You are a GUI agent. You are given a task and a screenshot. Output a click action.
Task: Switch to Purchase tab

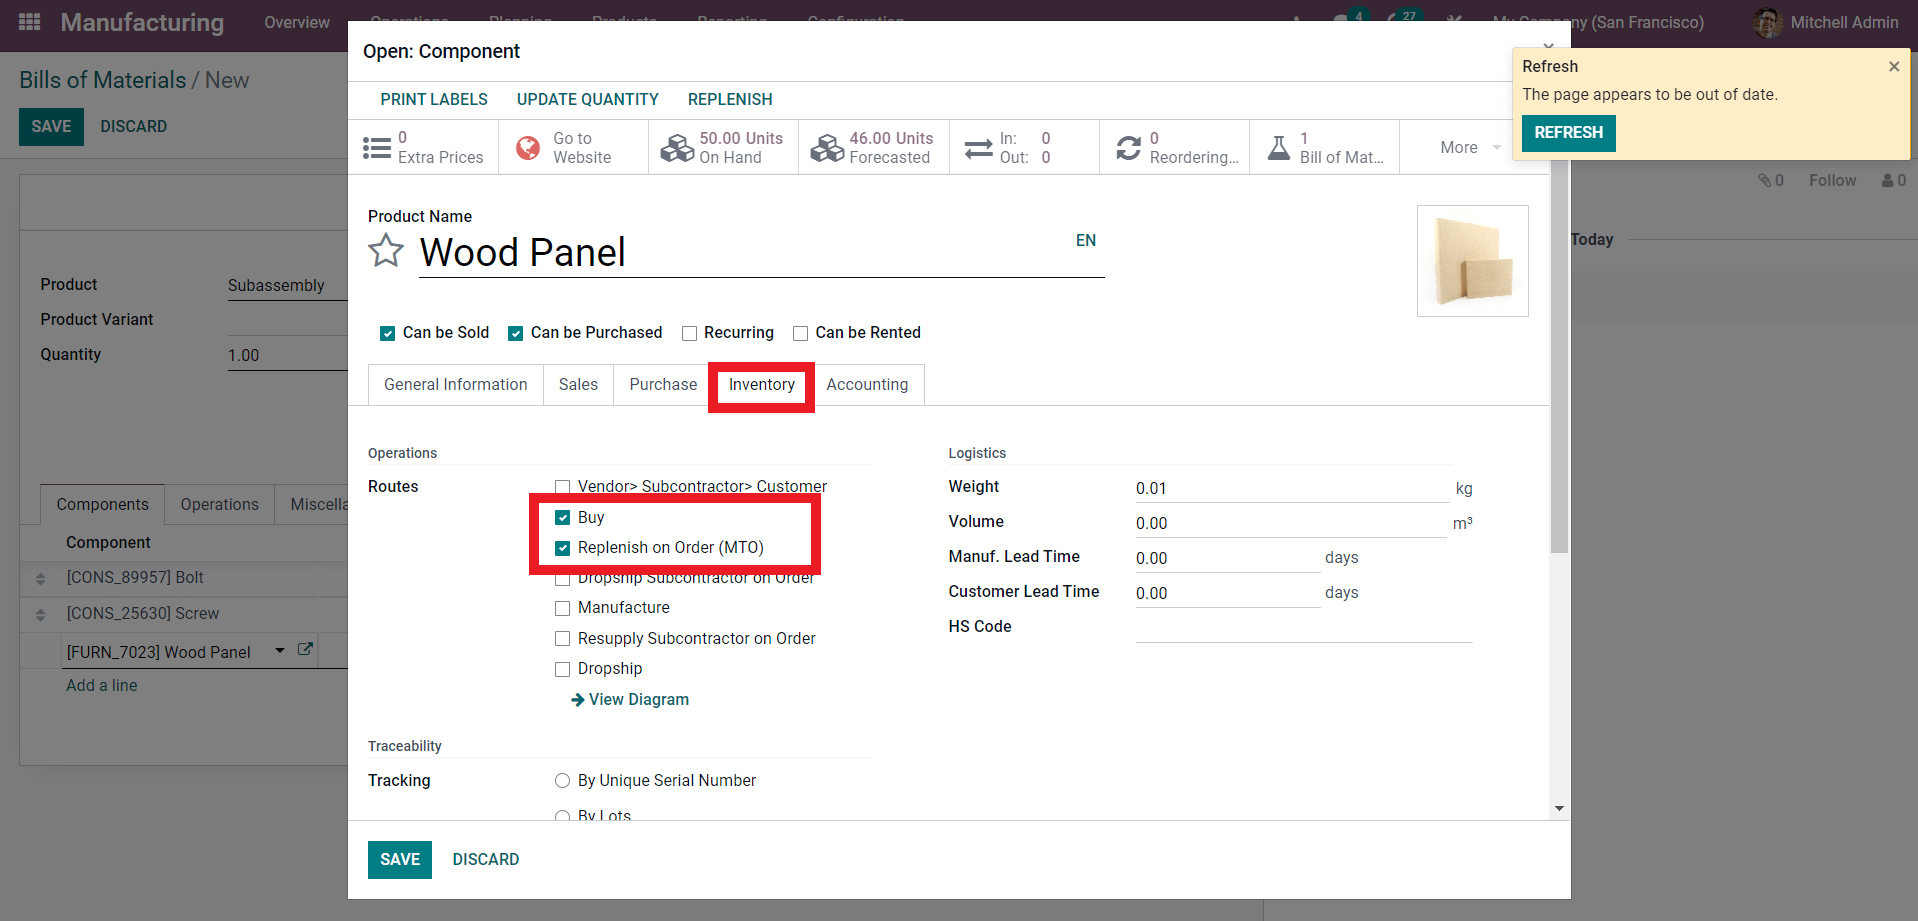[x=663, y=385]
